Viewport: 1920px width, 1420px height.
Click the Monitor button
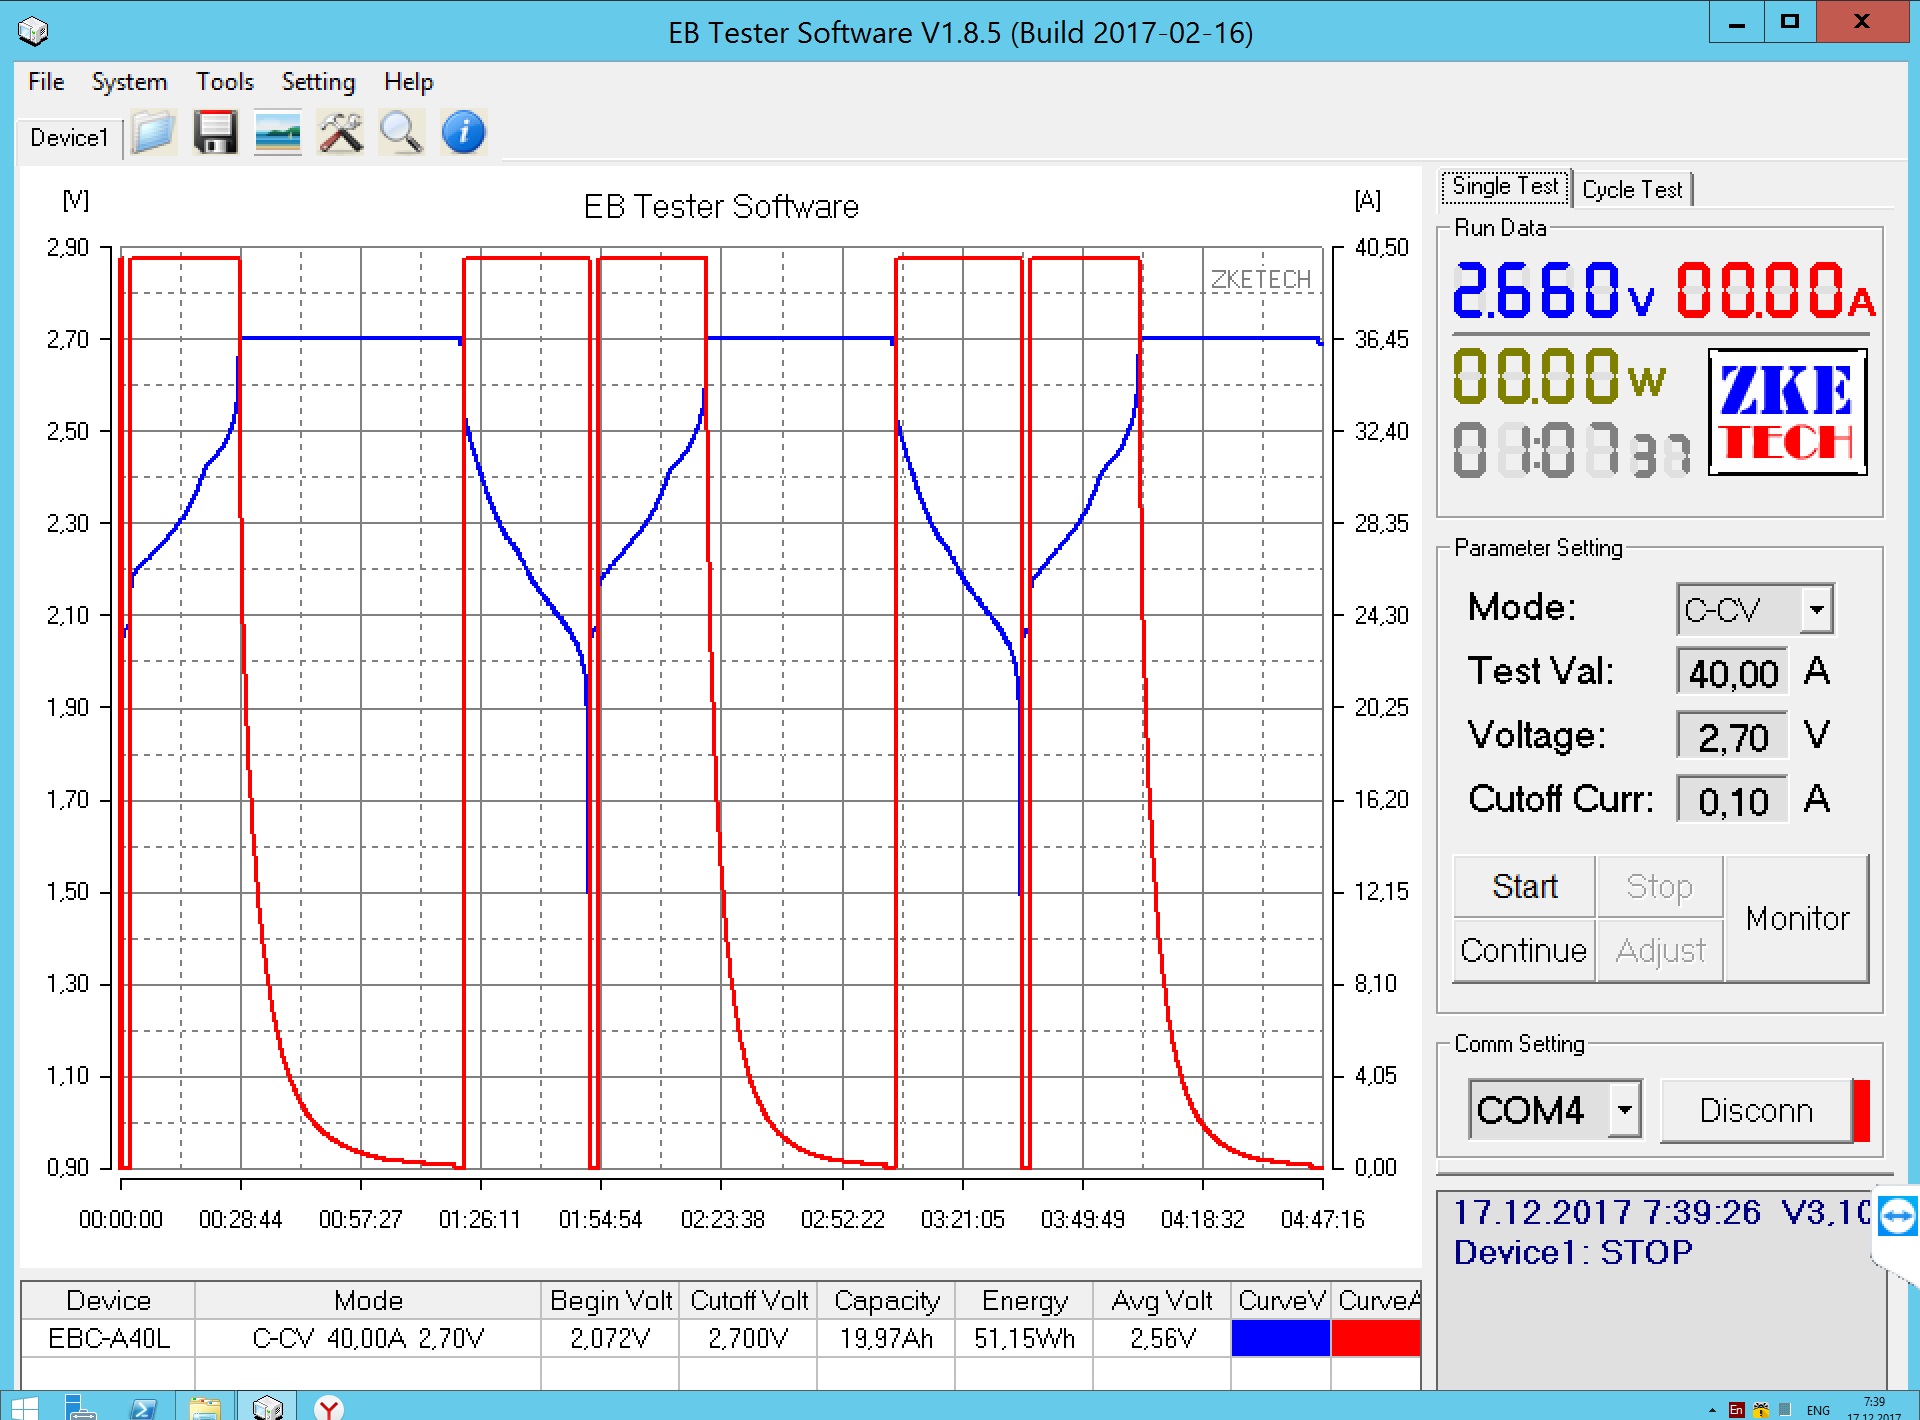pos(1797,918)
